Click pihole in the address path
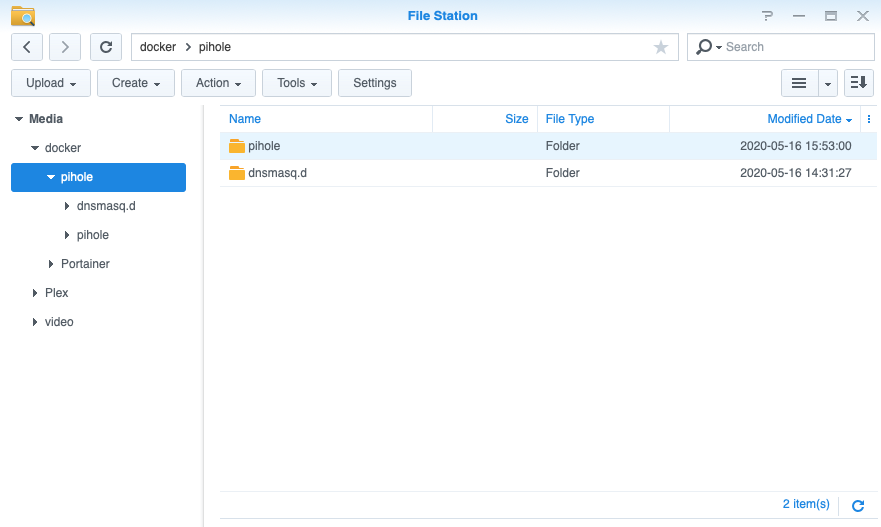The width and height of the screenshot is (881, 527). coord(215,47)
